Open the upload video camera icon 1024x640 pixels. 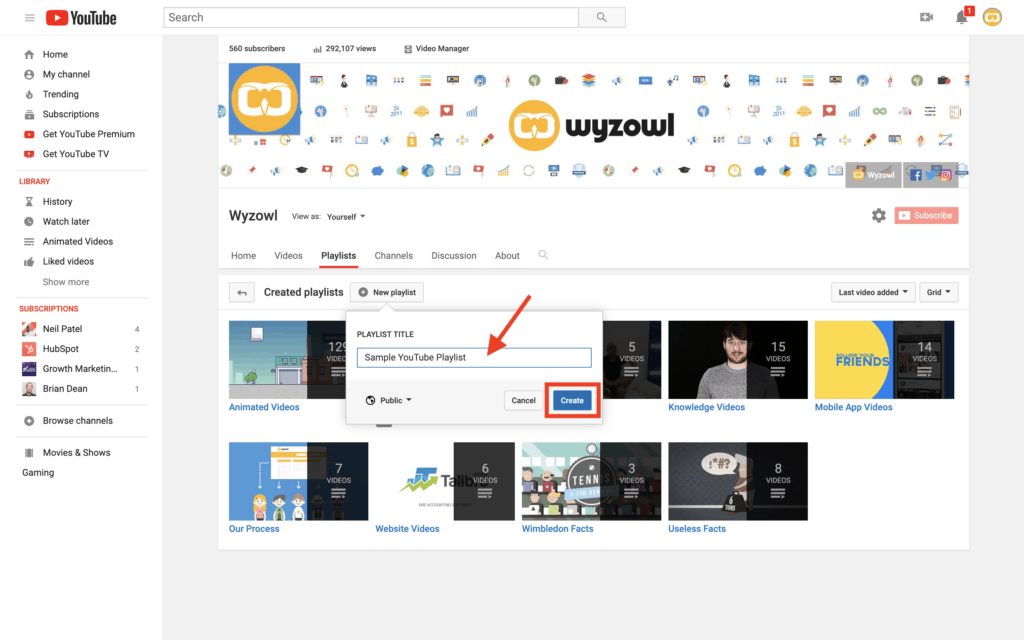click(926, 18)
